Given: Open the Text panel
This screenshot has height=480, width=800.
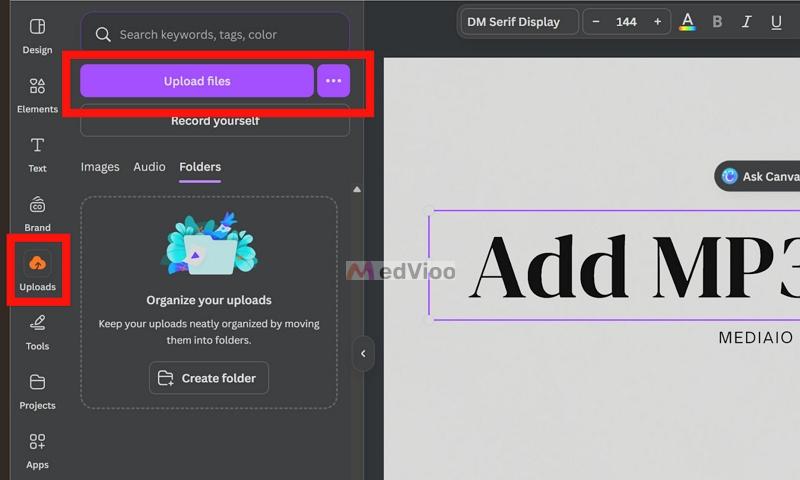Looking at the screenshot, I should (x=37, y=155).
